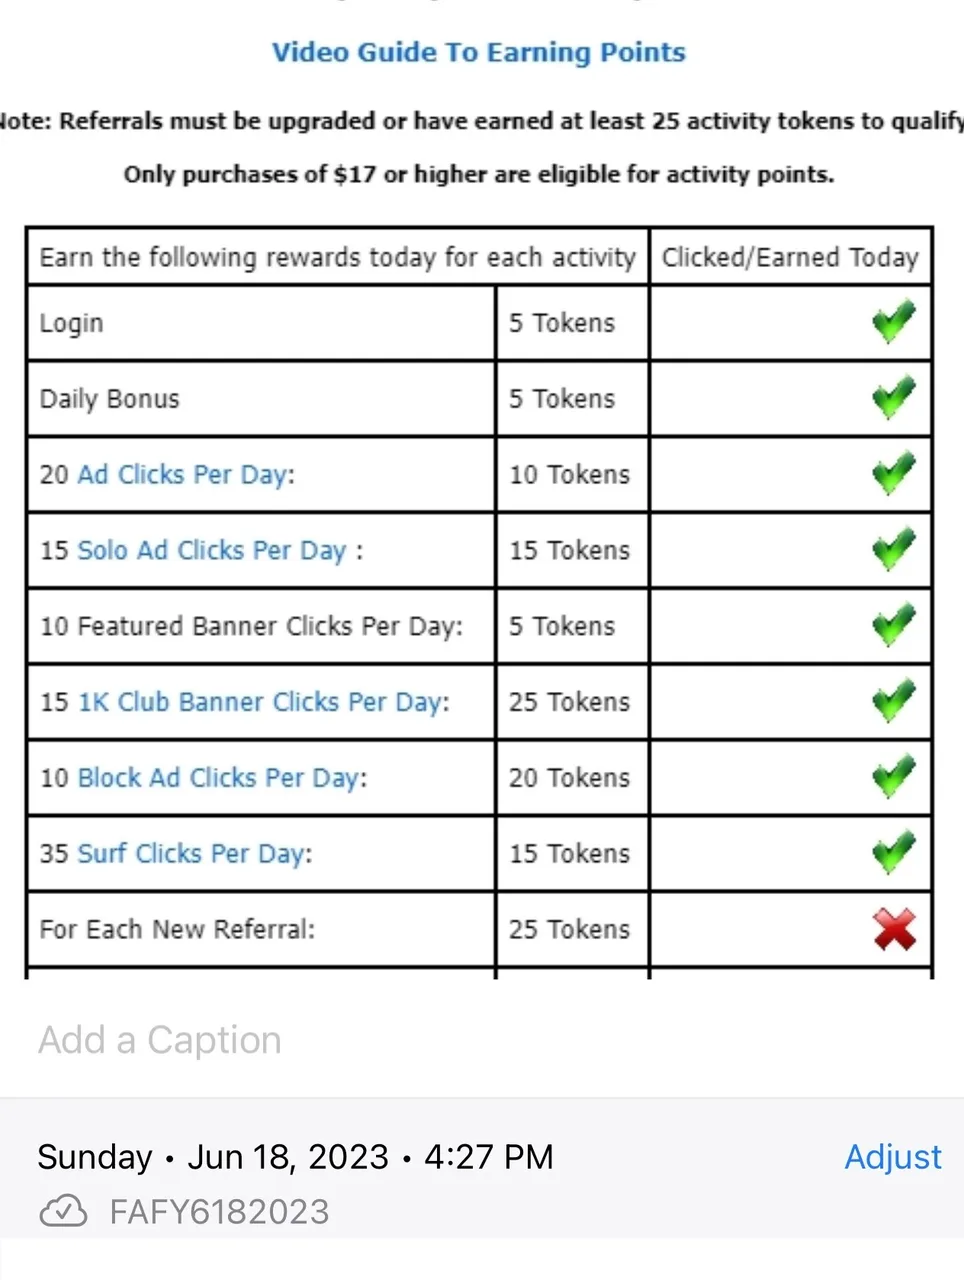Click the green checkmark beside Daily Bonus
The height and width of the screenshot is (1280, 964).
coord(893,398)
